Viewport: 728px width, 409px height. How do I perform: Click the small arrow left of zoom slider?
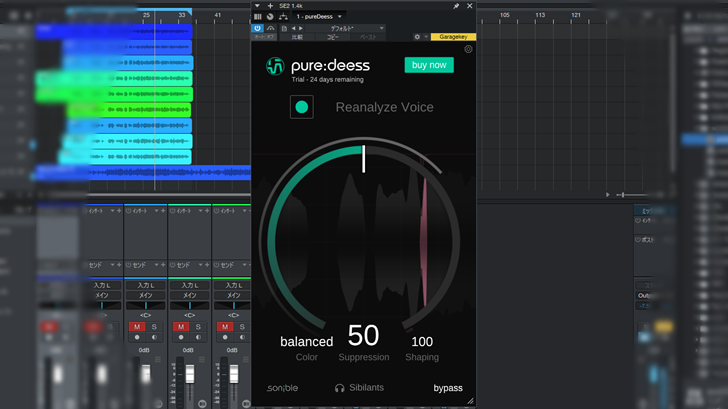point(607,195)
